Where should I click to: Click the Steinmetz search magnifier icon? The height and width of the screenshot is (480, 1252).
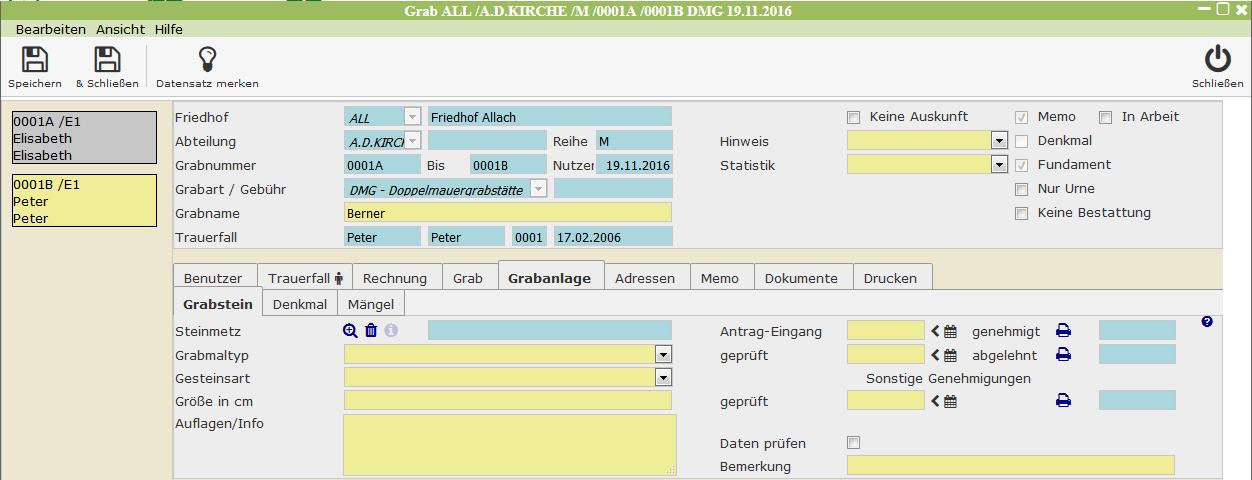point(350,331)
